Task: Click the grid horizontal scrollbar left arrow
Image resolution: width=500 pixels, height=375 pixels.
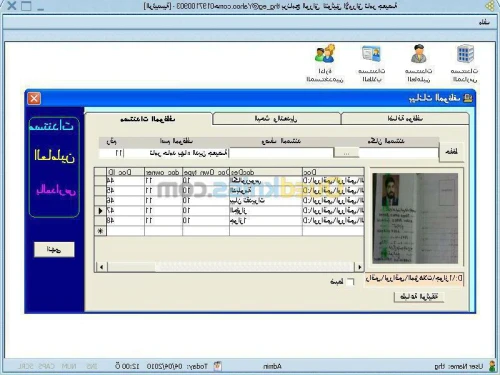Action: click(101, 267)
